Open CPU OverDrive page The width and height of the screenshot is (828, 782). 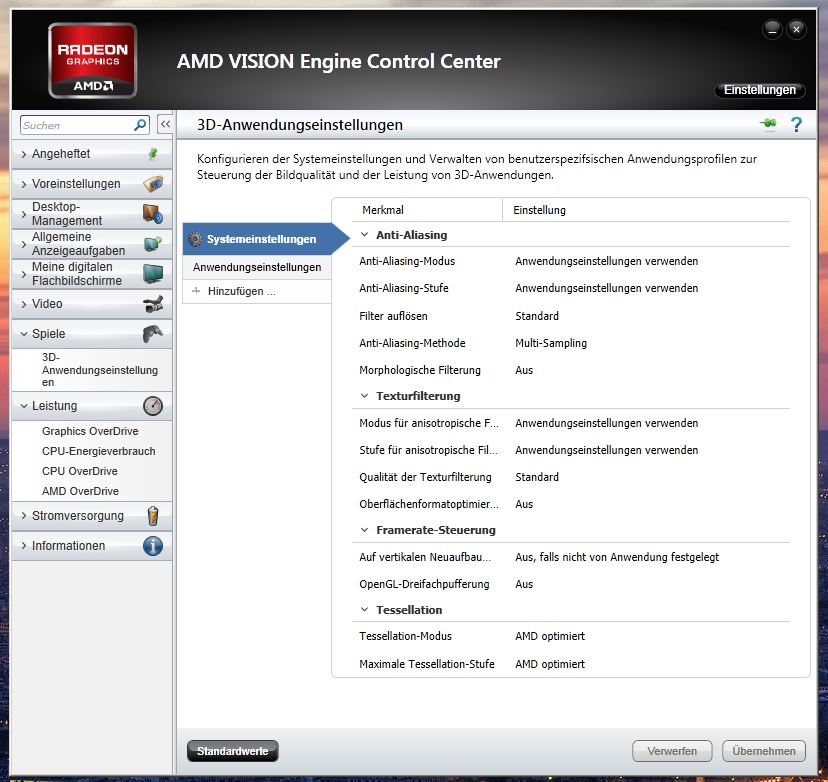(80, 471)
